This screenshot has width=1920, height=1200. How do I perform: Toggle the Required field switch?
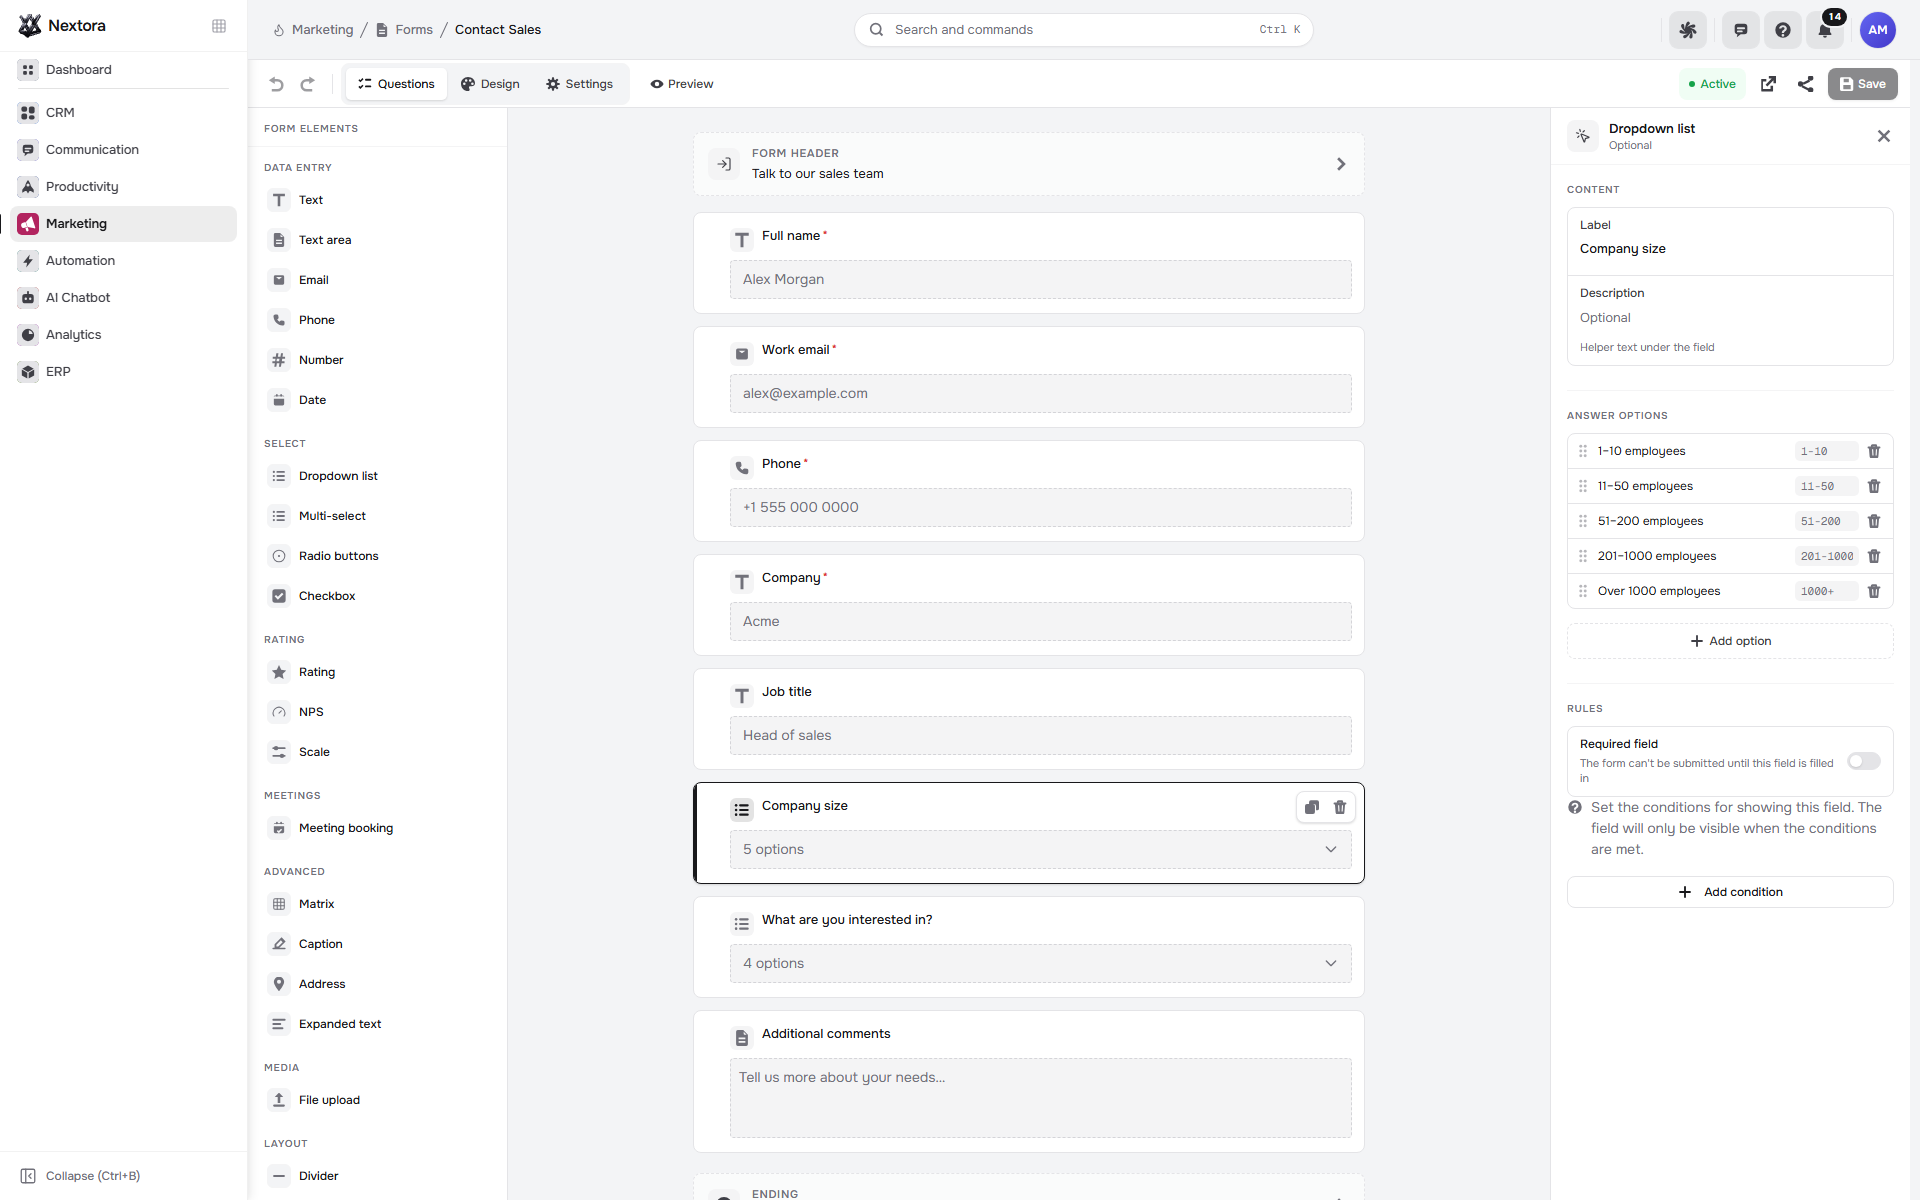pos(1864,761)
